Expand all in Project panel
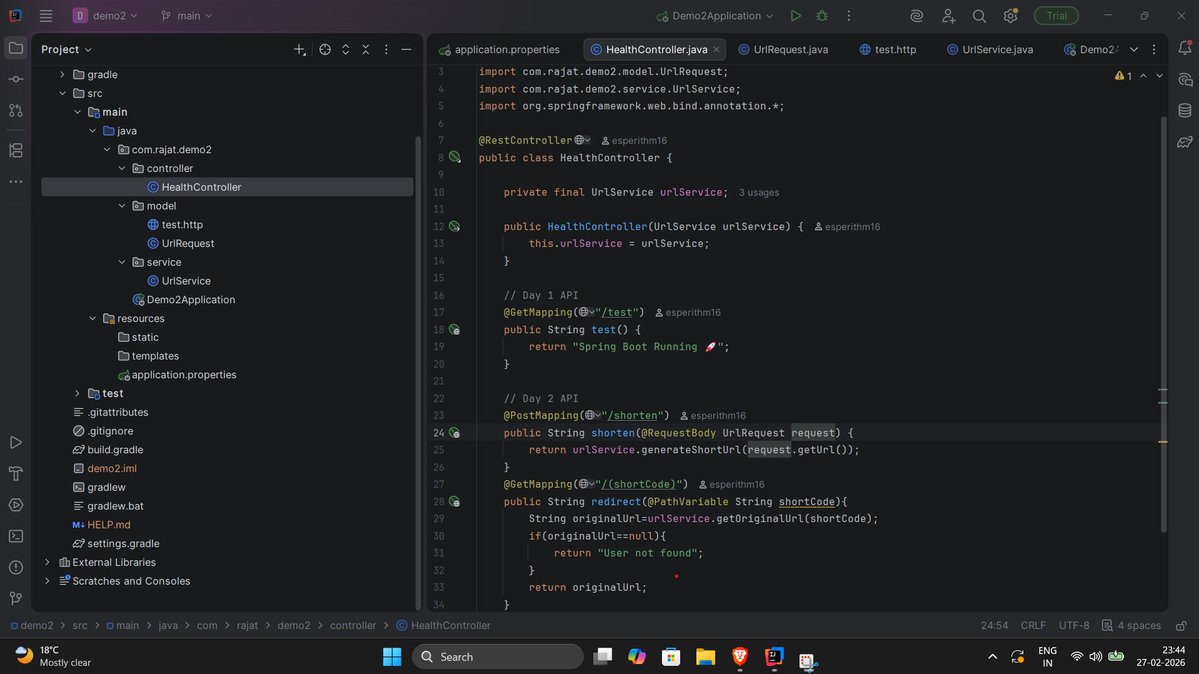 pyautogui.click(x=346, y=49)
